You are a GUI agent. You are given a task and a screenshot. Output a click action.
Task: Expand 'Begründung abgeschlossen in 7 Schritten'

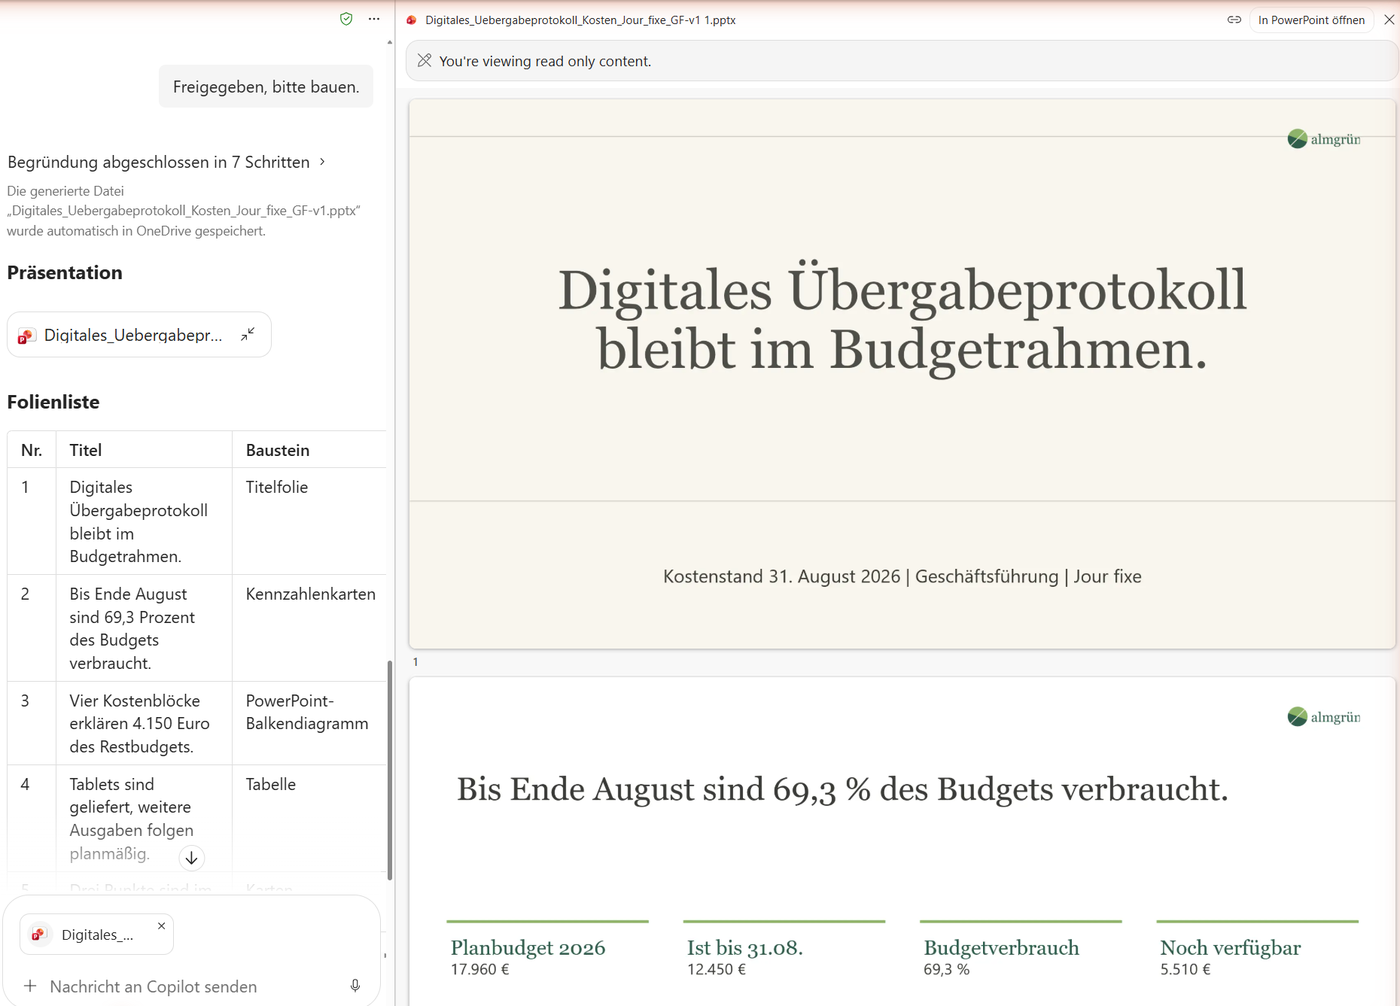(167, 162)
